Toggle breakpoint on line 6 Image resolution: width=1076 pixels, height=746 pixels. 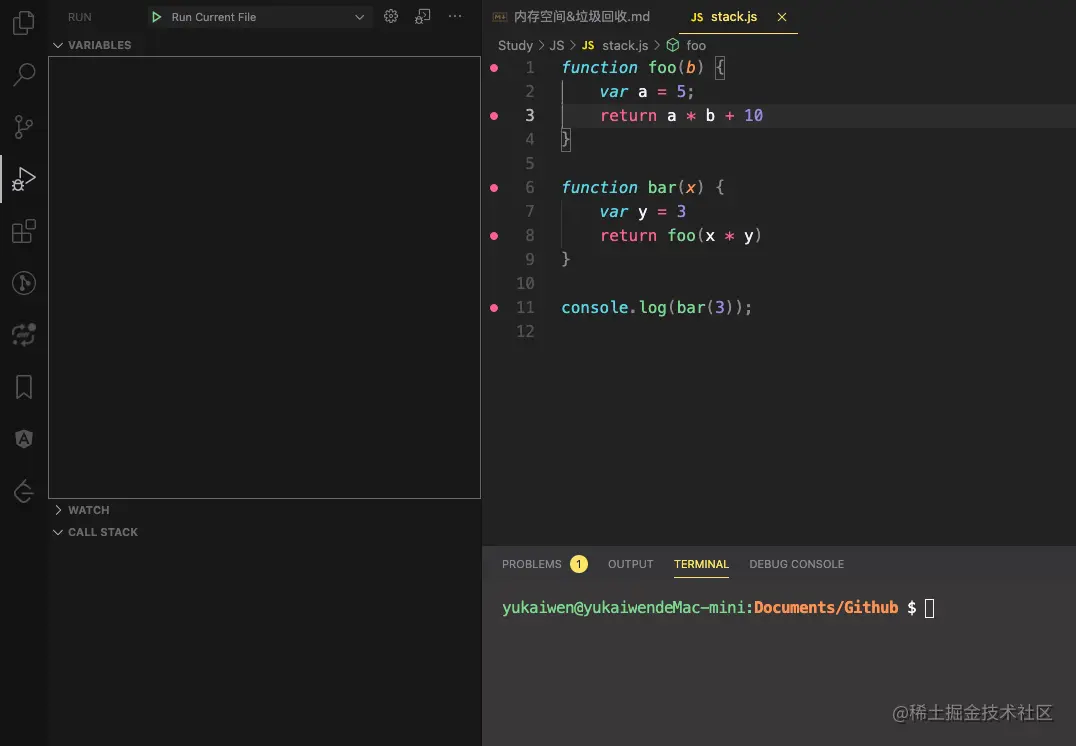coord(494,188)
